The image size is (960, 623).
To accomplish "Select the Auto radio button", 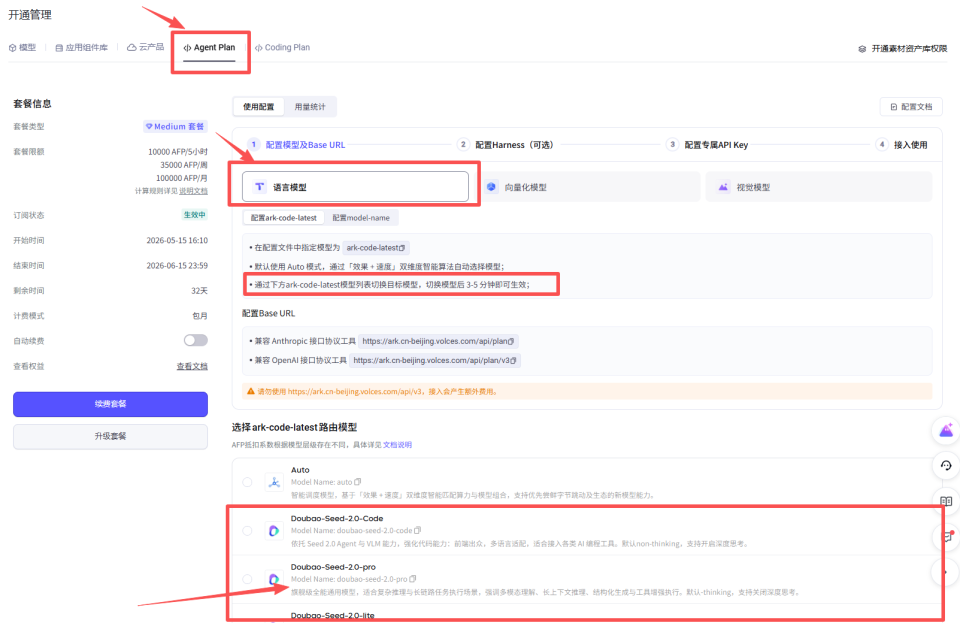I will (247, 482).
